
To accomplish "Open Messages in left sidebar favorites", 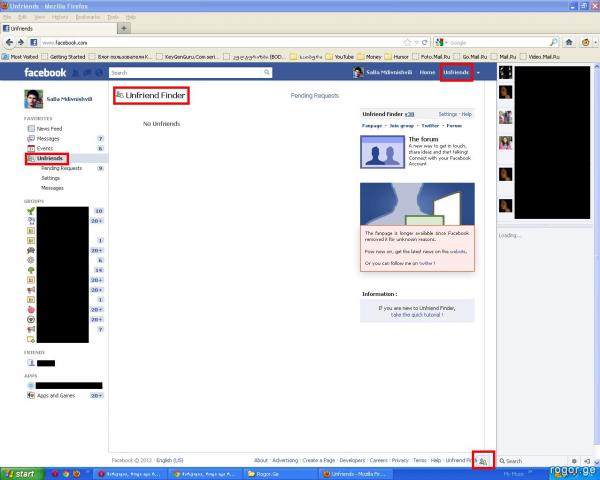I will (x=48, y=139).
